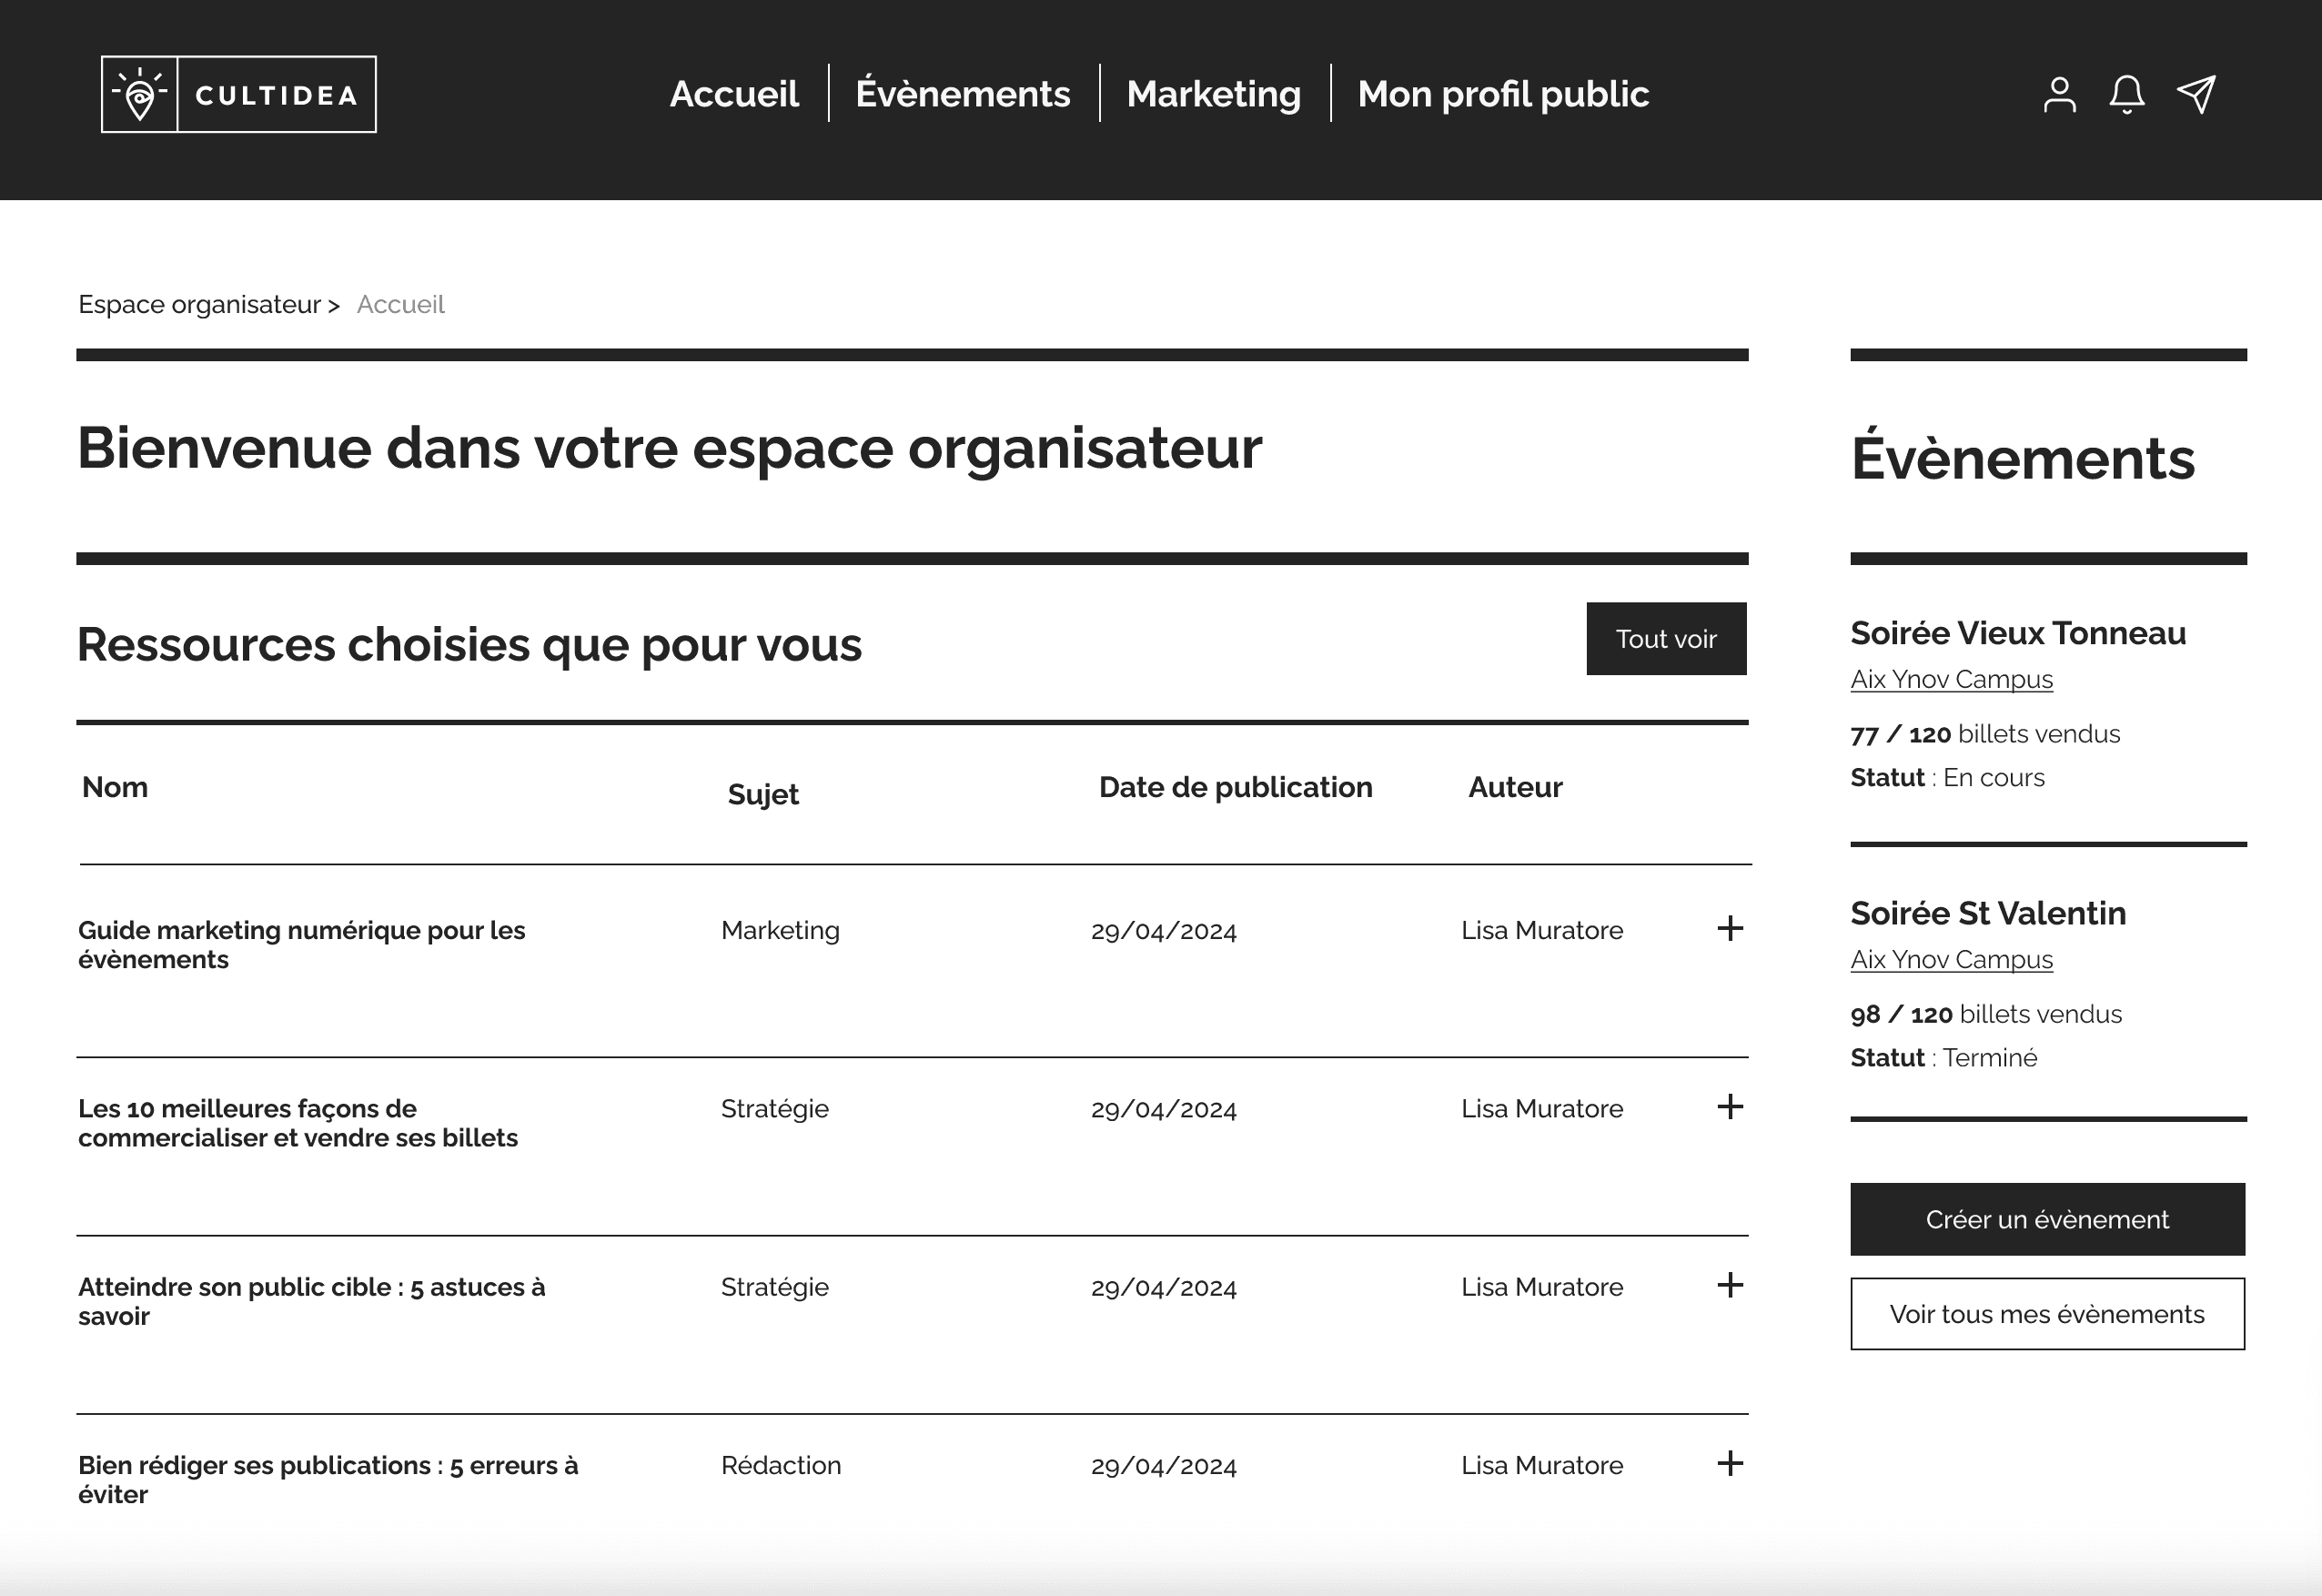Viewport: 2322px width, 1596px height.
Task: Click the Date de publication column header
Action: [1235, 787]
